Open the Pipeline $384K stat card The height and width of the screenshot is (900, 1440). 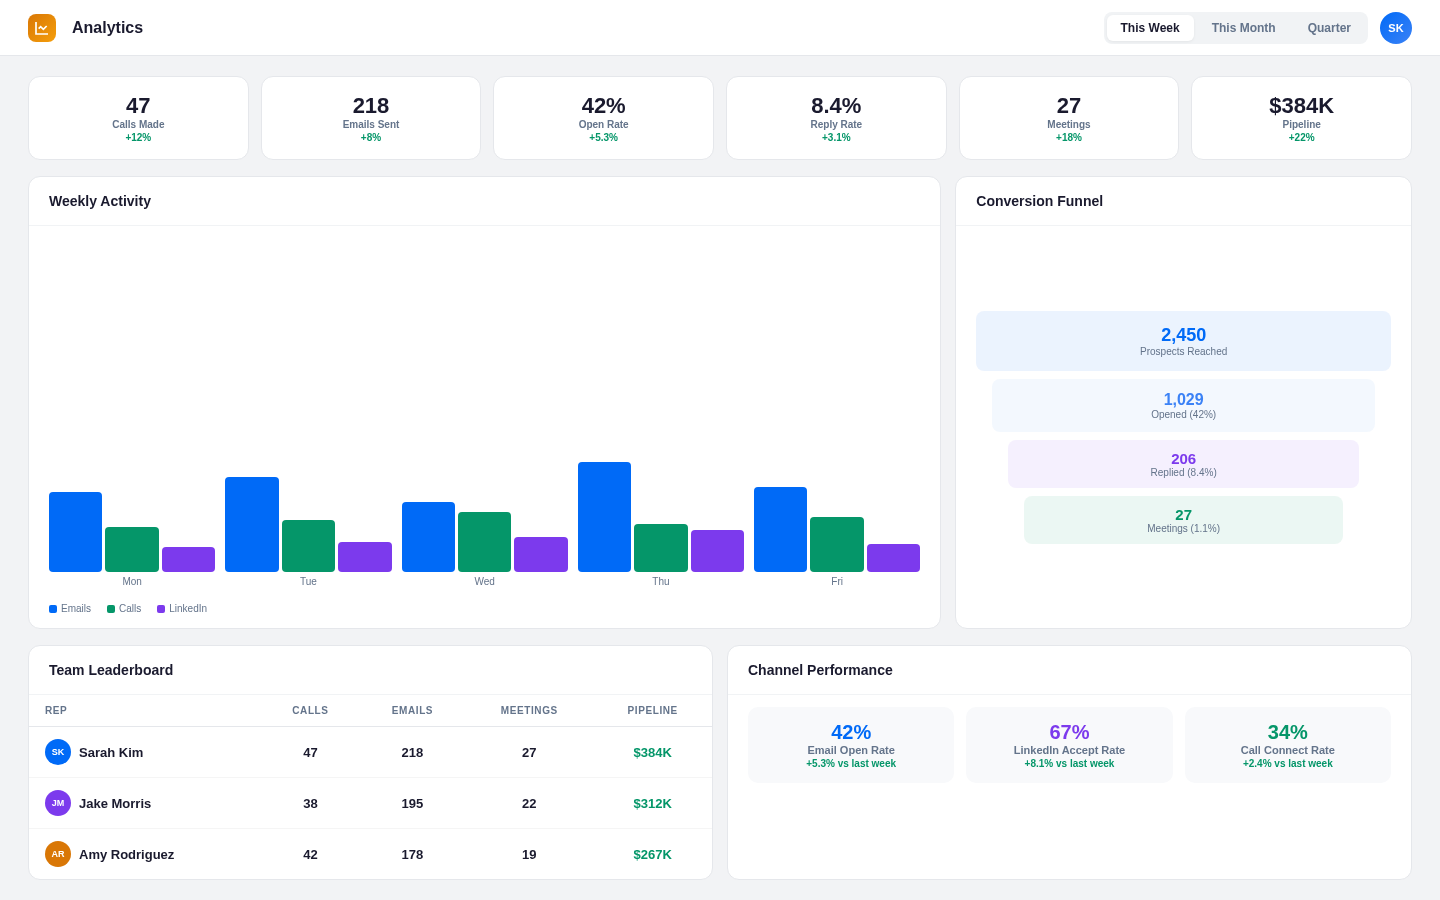point(1301,118)
